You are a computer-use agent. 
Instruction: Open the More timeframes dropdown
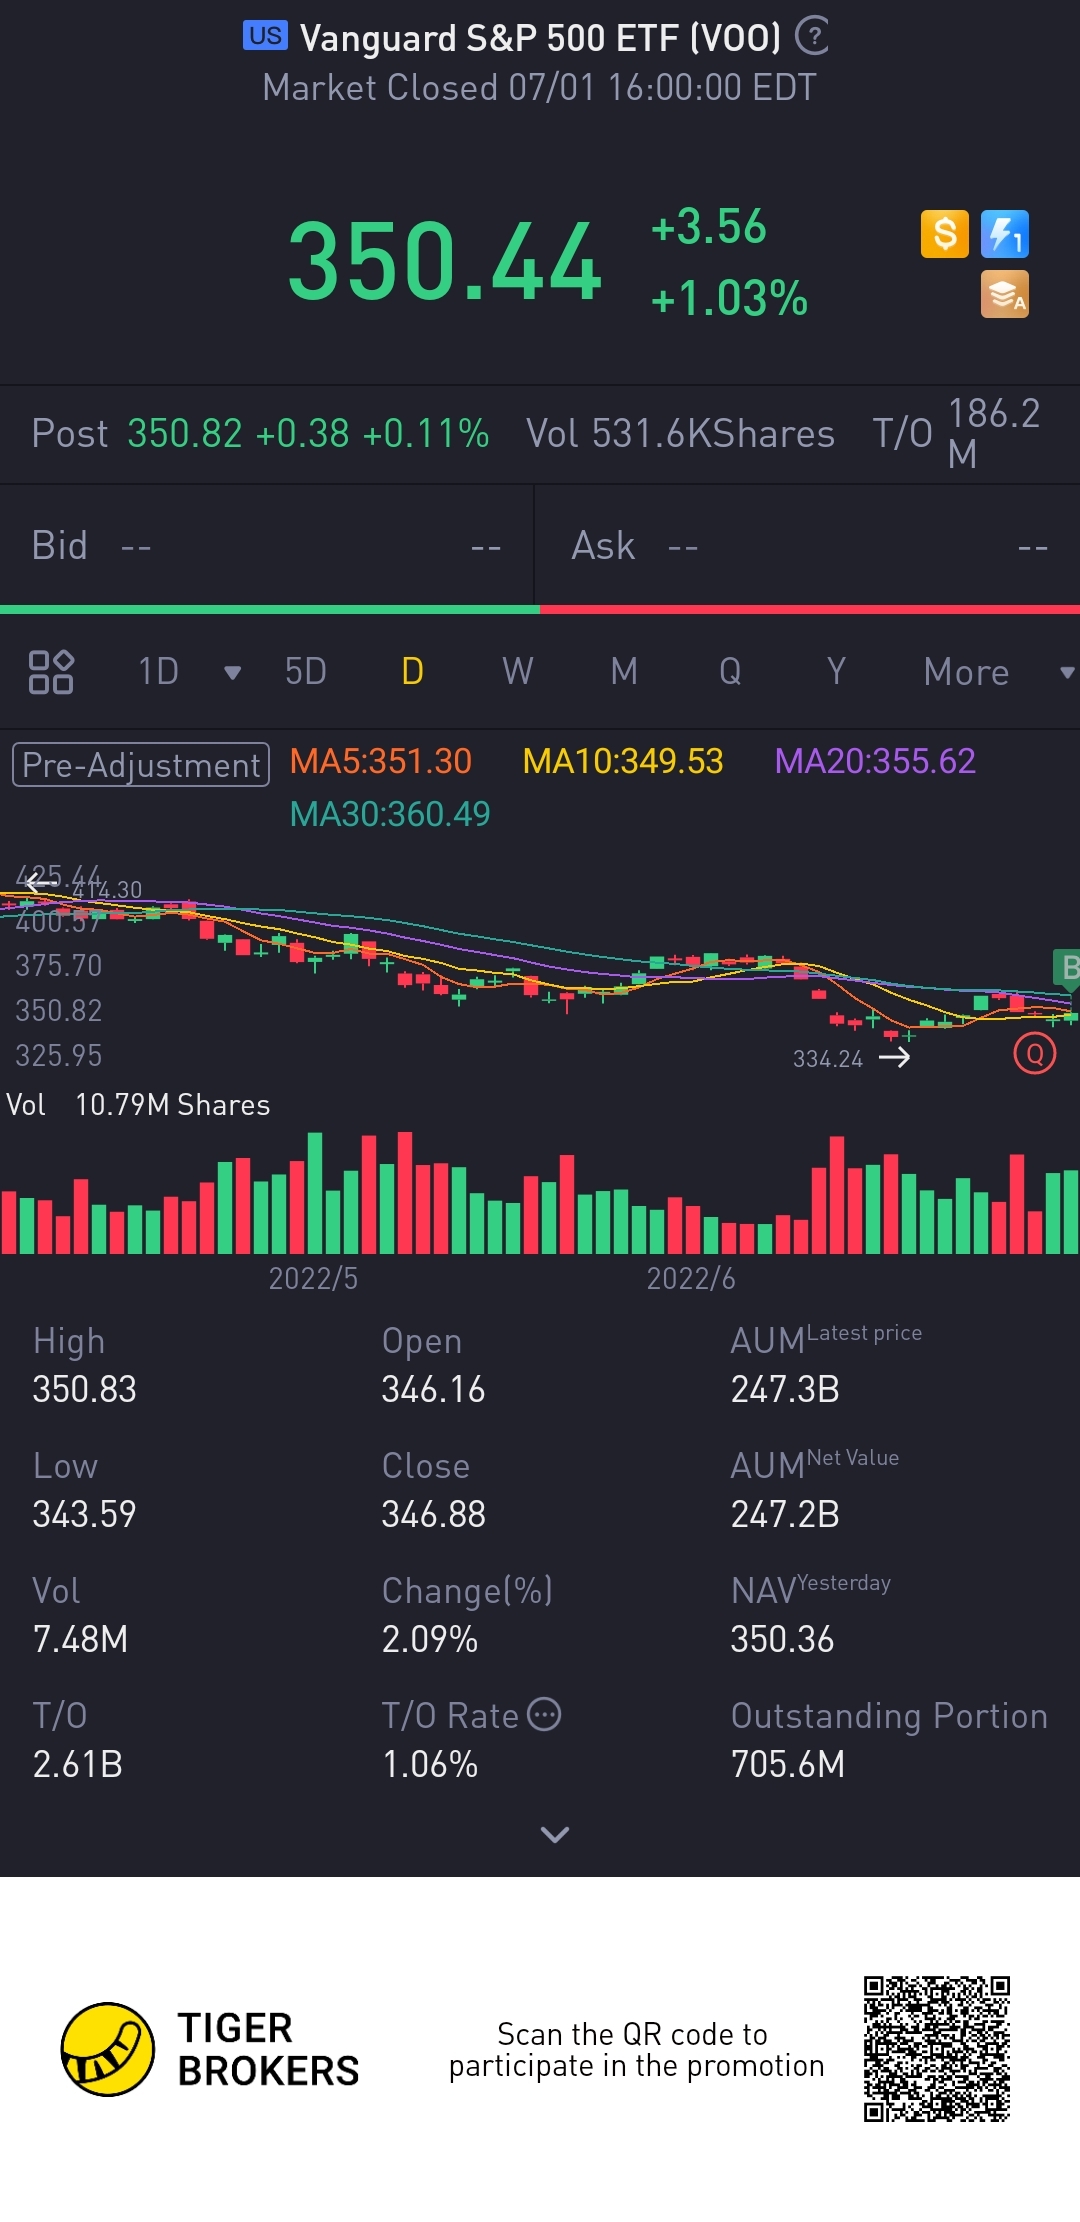coord(998,672)
